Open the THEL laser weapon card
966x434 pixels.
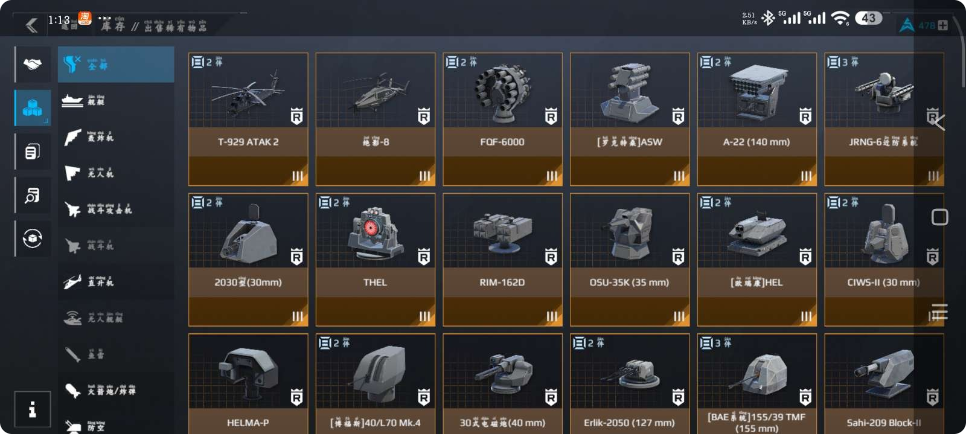coord(375,260)
